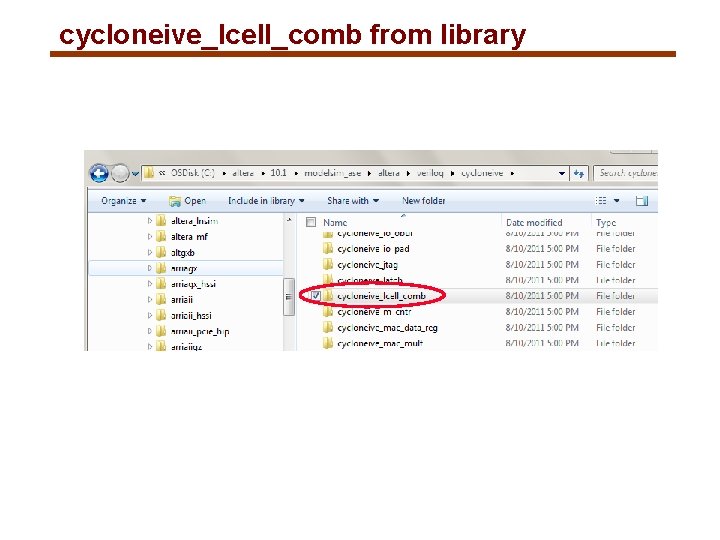Open the view options dropdown arrow
Screen dimensions: 720x540
[617, 201]
